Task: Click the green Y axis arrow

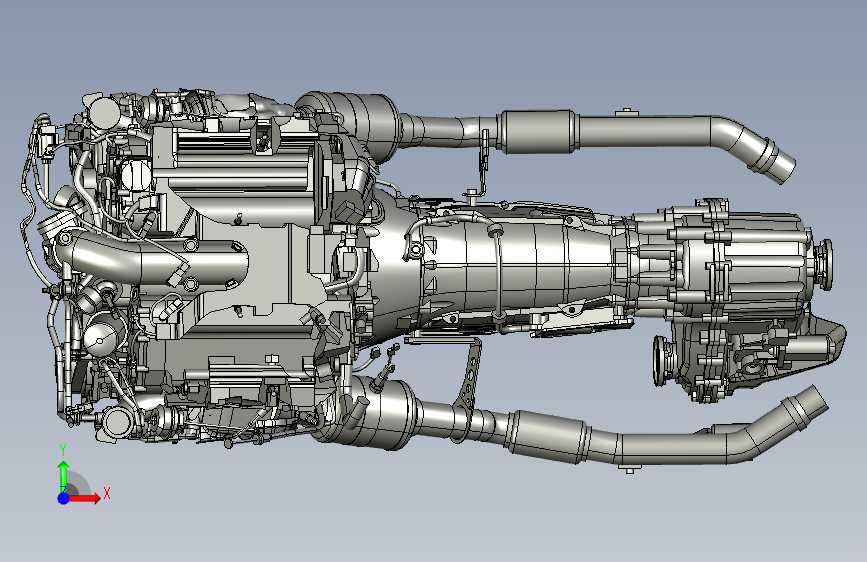Action: pyautogui.click(x=64, y=476)
